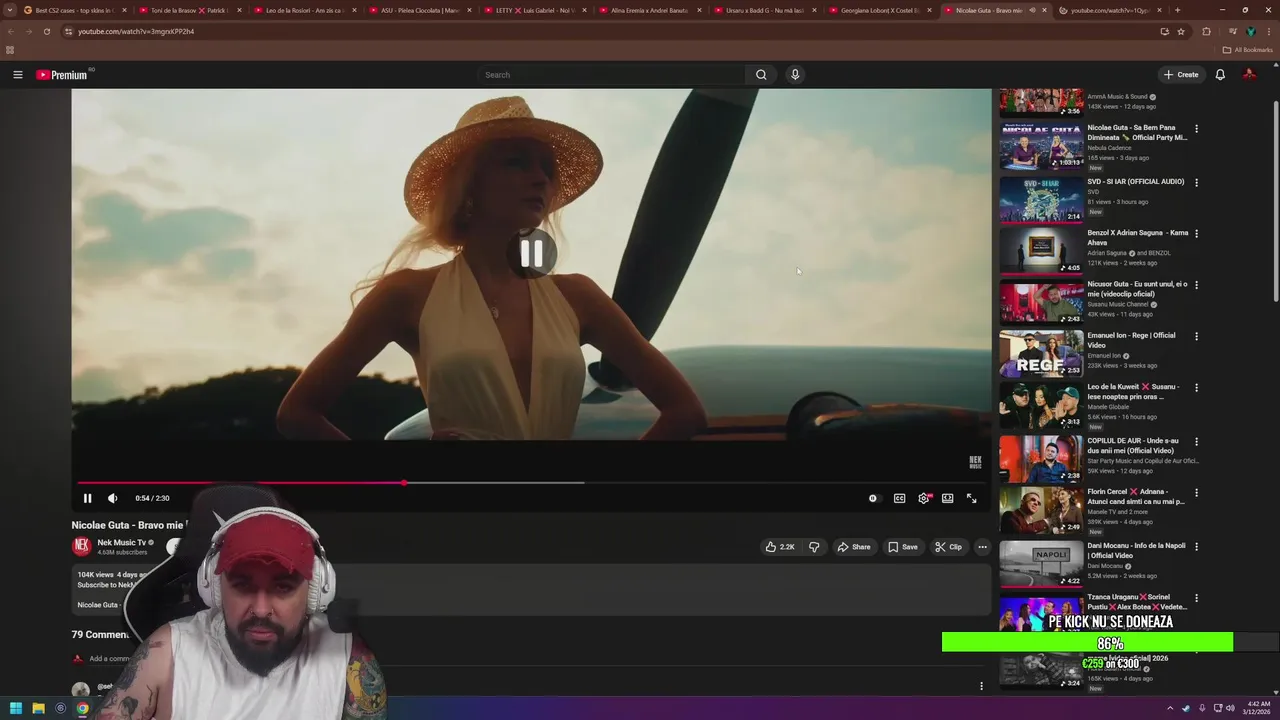Open Chrome from the taskbar
1280x720 pixels.
[83, 708]
